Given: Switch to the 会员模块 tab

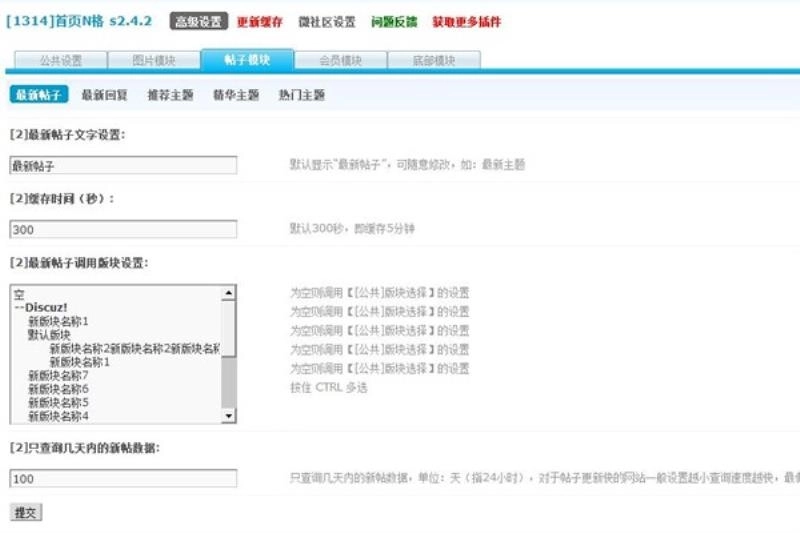Looking at the screenshot, I should tap(341, 60).
